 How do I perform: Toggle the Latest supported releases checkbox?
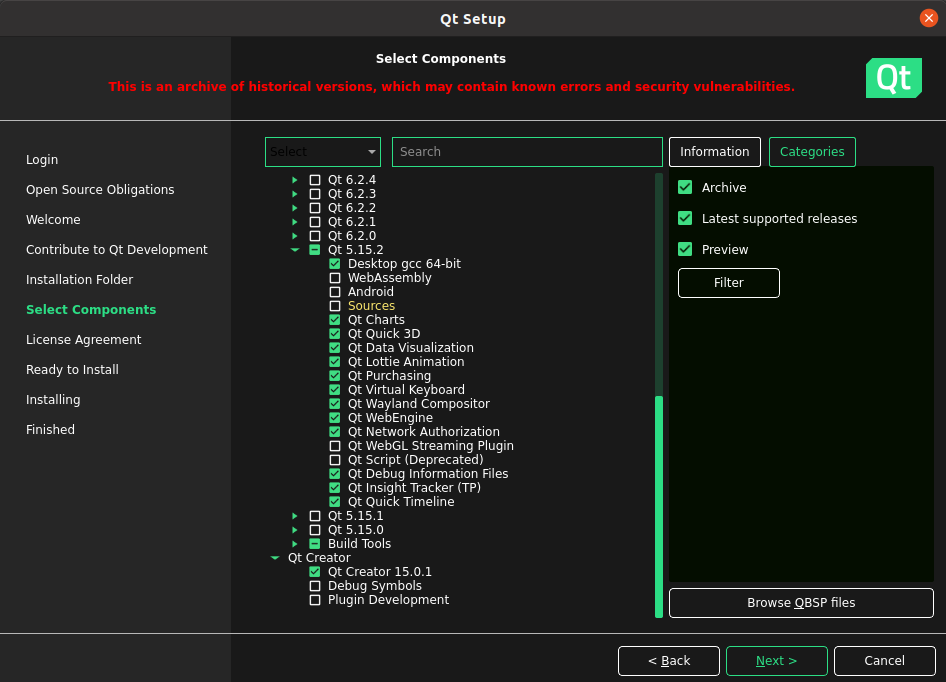click(x=685, y=218)
